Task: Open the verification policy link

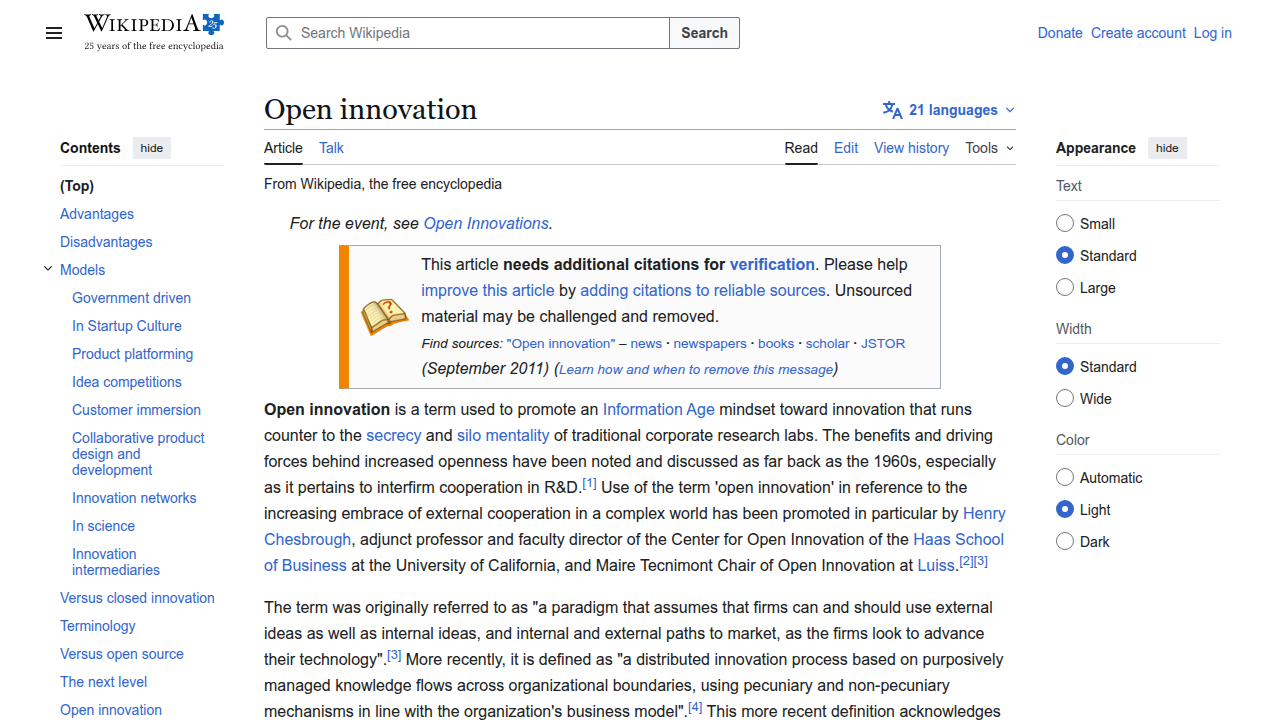Action: pos(772,264)
